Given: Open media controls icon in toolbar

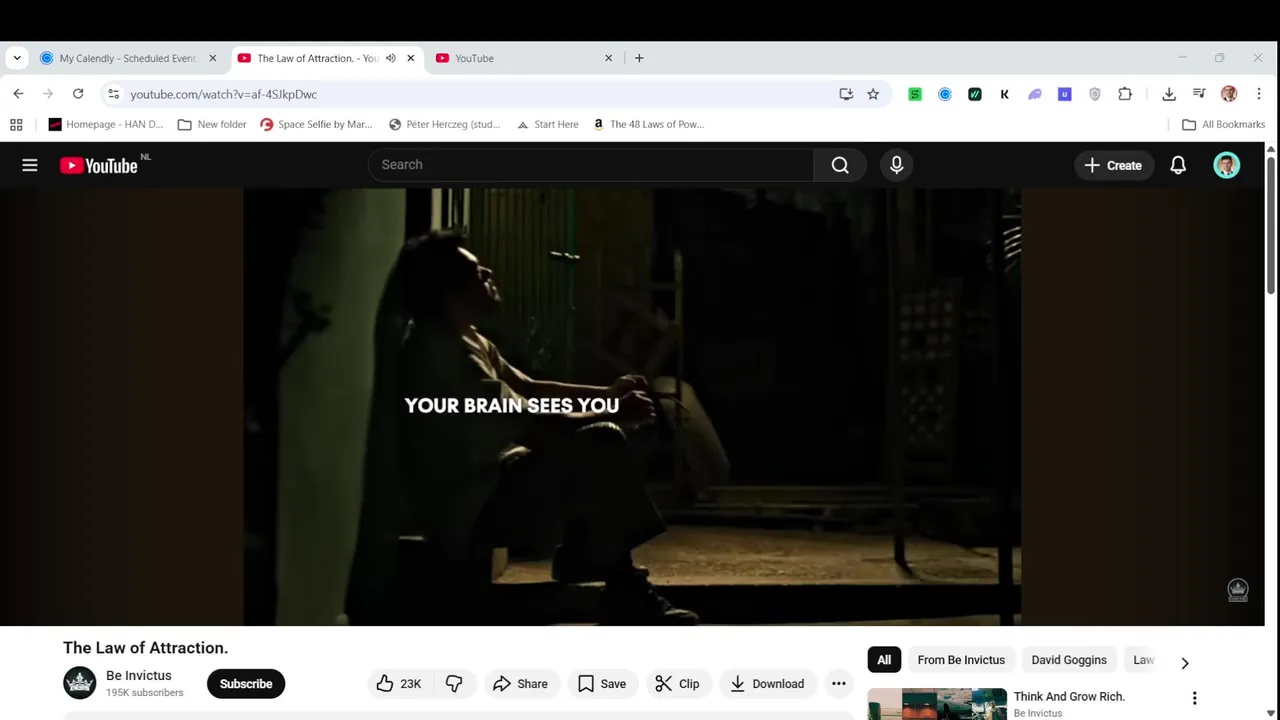Looking at the screenshot, I should coord(1199,94).
